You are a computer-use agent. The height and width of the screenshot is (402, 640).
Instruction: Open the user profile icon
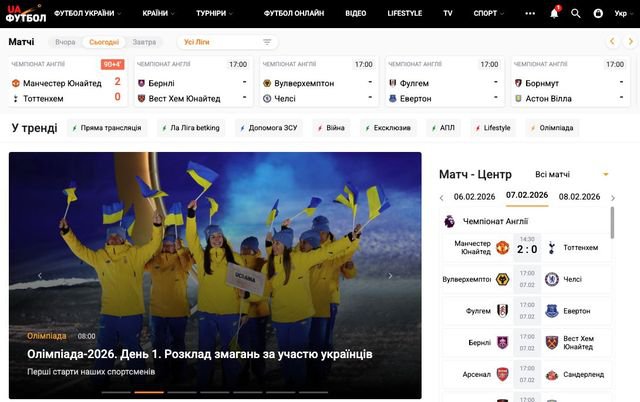(x=598, y=14)
